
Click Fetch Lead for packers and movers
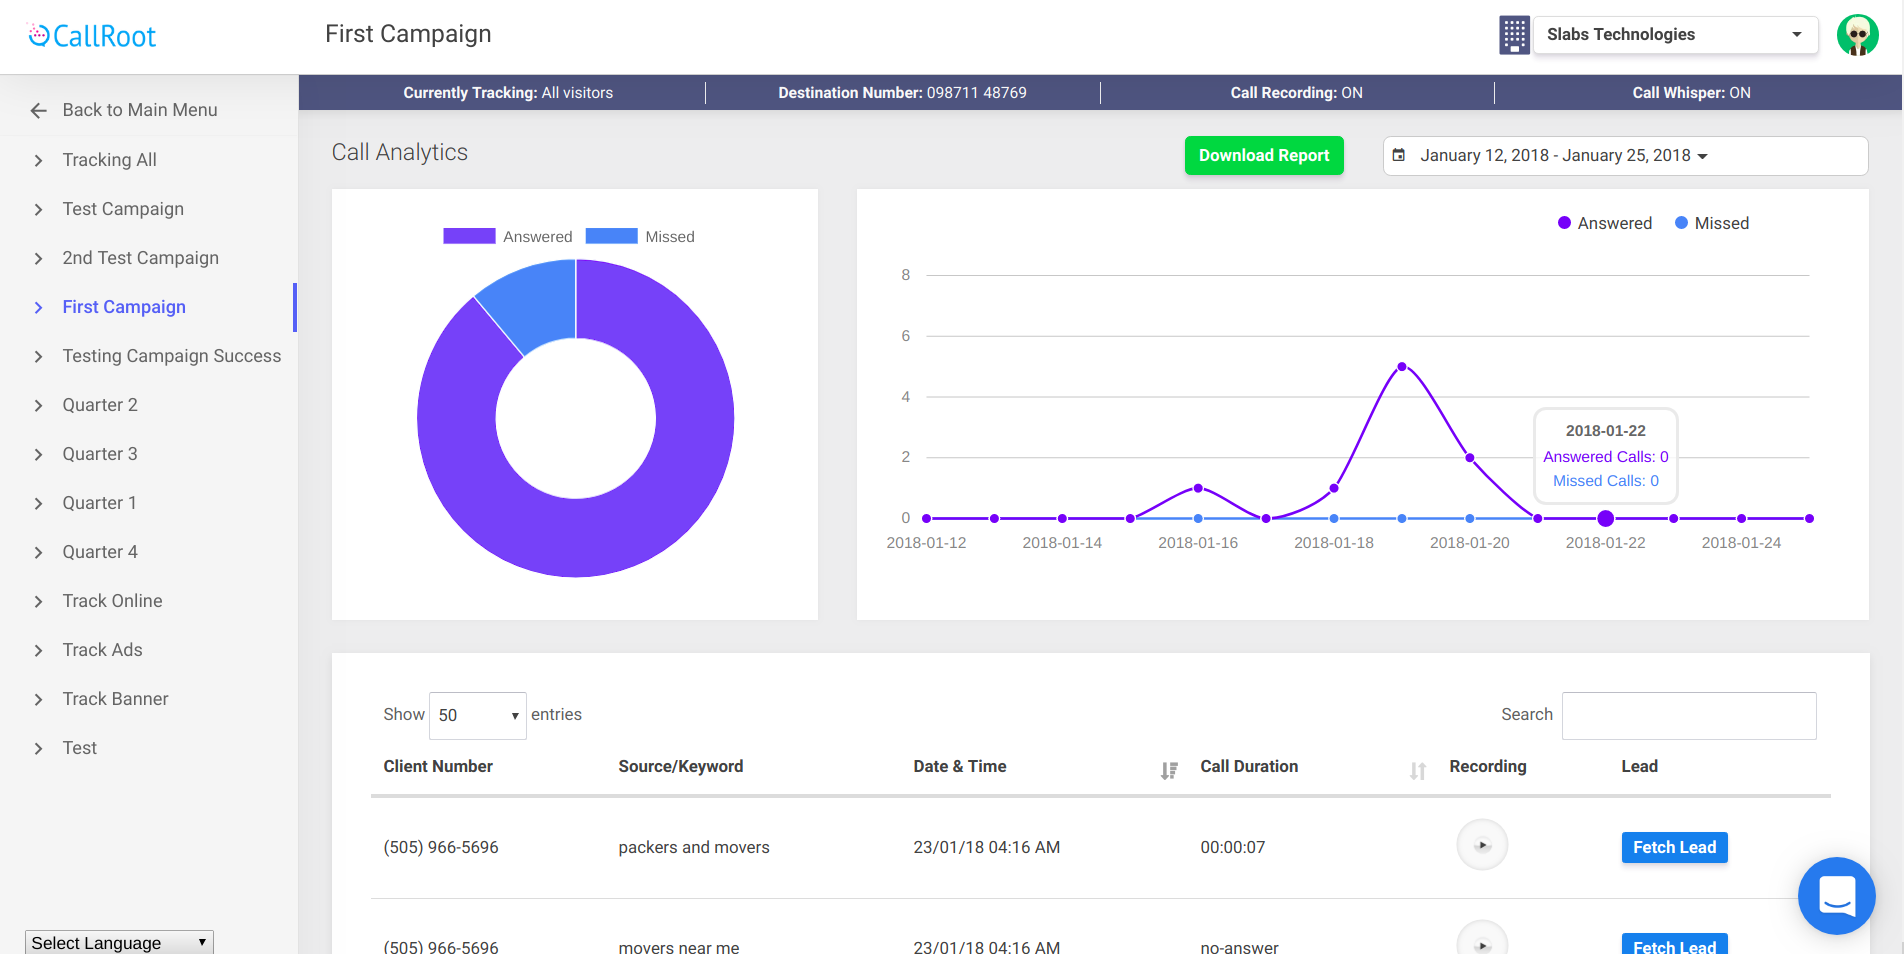click(x=1674, y=847)
